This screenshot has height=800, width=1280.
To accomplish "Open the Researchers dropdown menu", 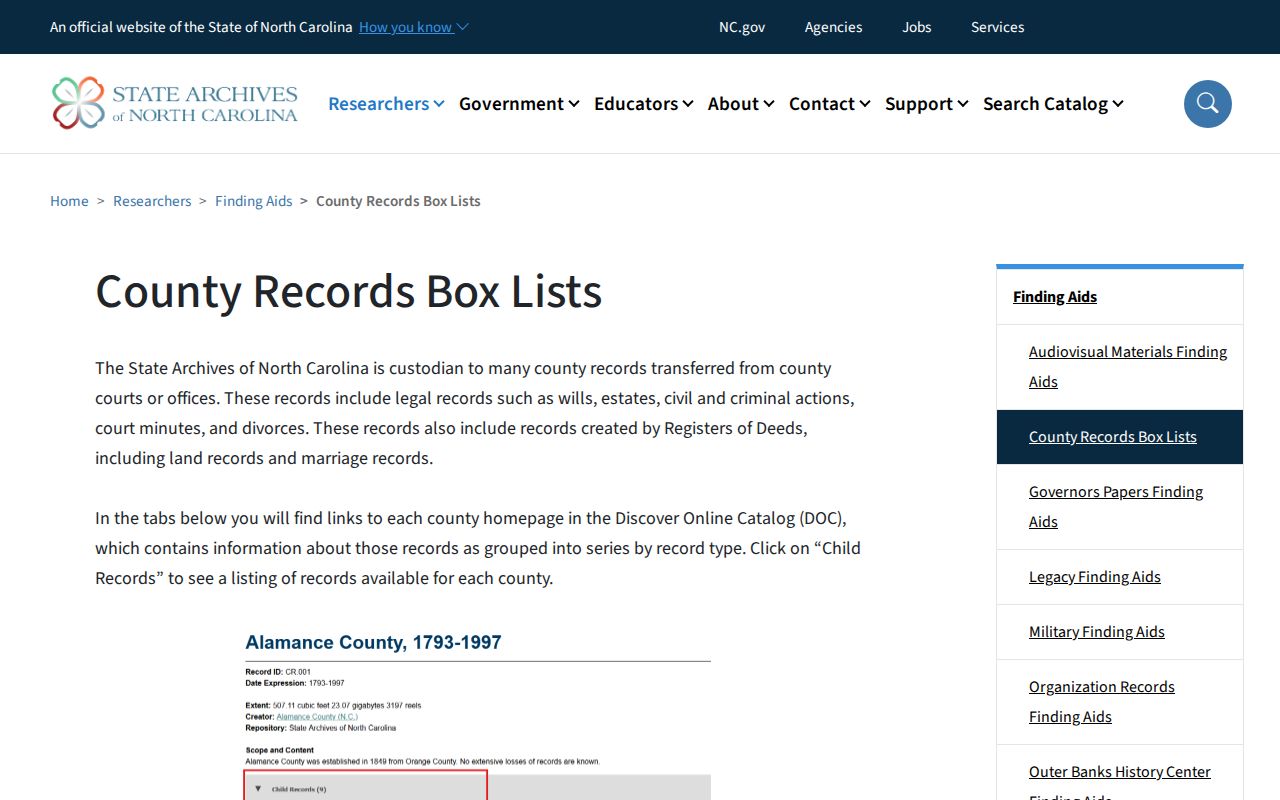I will click(386, 104).
